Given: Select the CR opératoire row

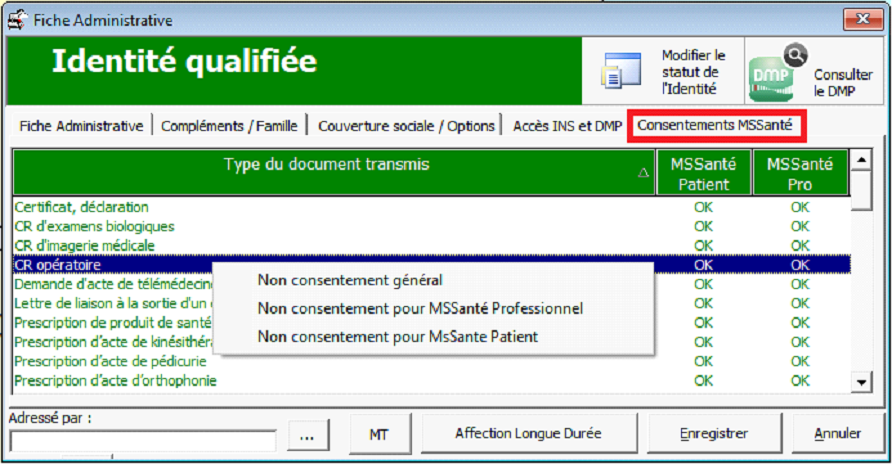Looking at the screenshot, I should coord(432,265).
